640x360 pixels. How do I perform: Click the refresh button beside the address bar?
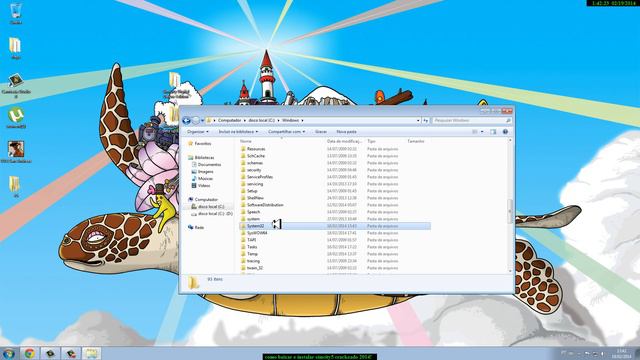(x=426, y=120)
